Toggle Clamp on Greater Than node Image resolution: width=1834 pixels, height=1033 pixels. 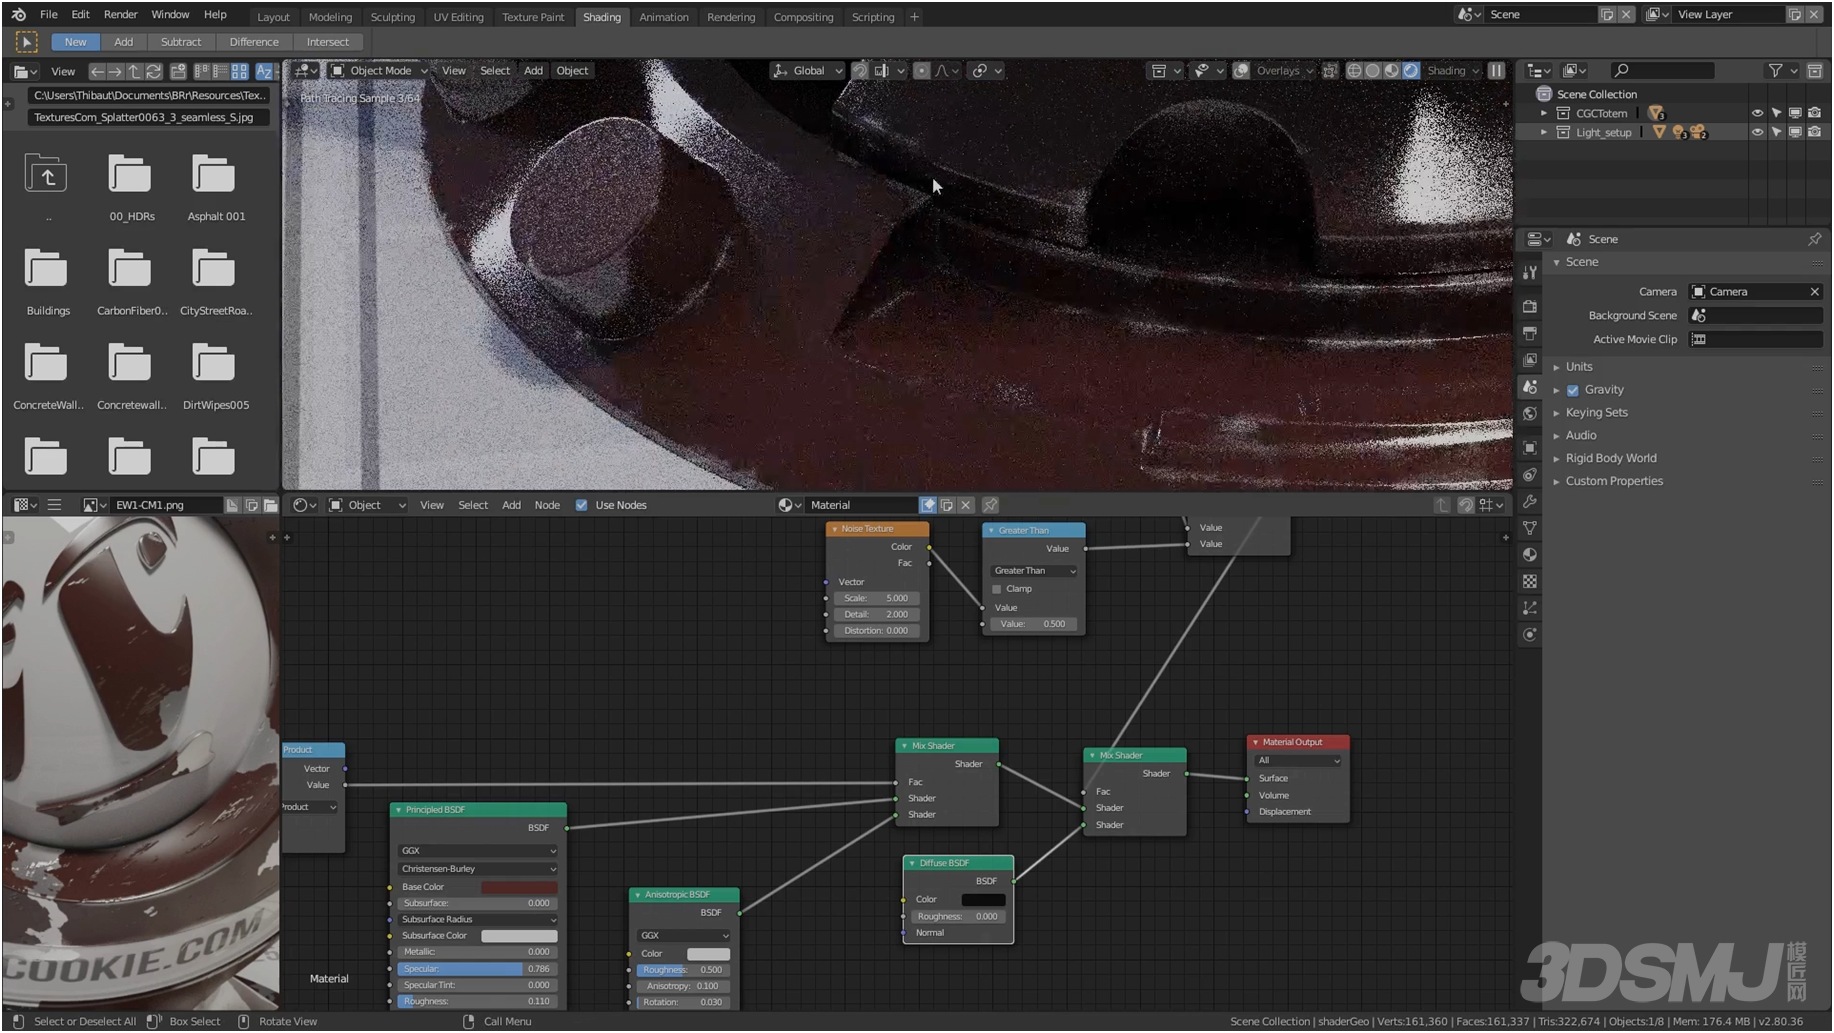tap(996, 589)
